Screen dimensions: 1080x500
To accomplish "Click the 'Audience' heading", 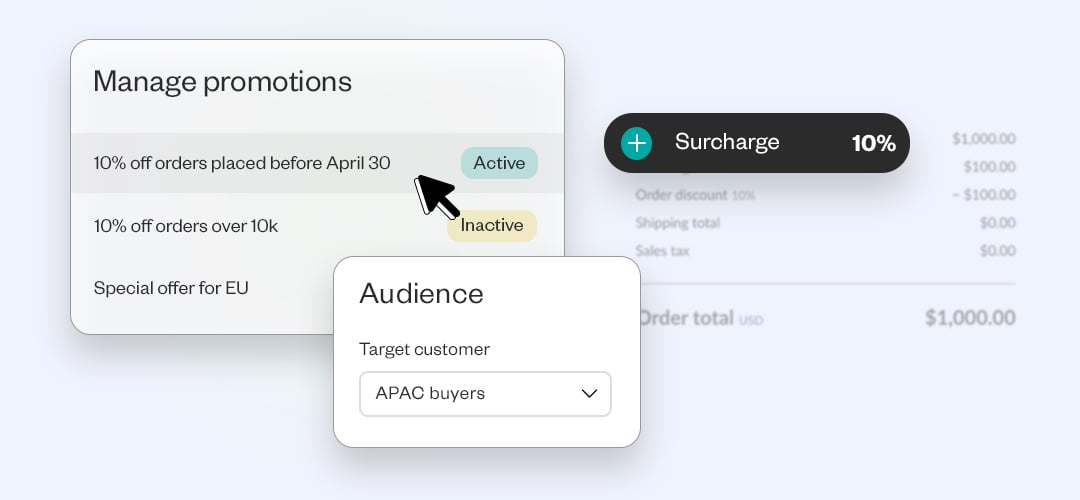I will point(422,293).
